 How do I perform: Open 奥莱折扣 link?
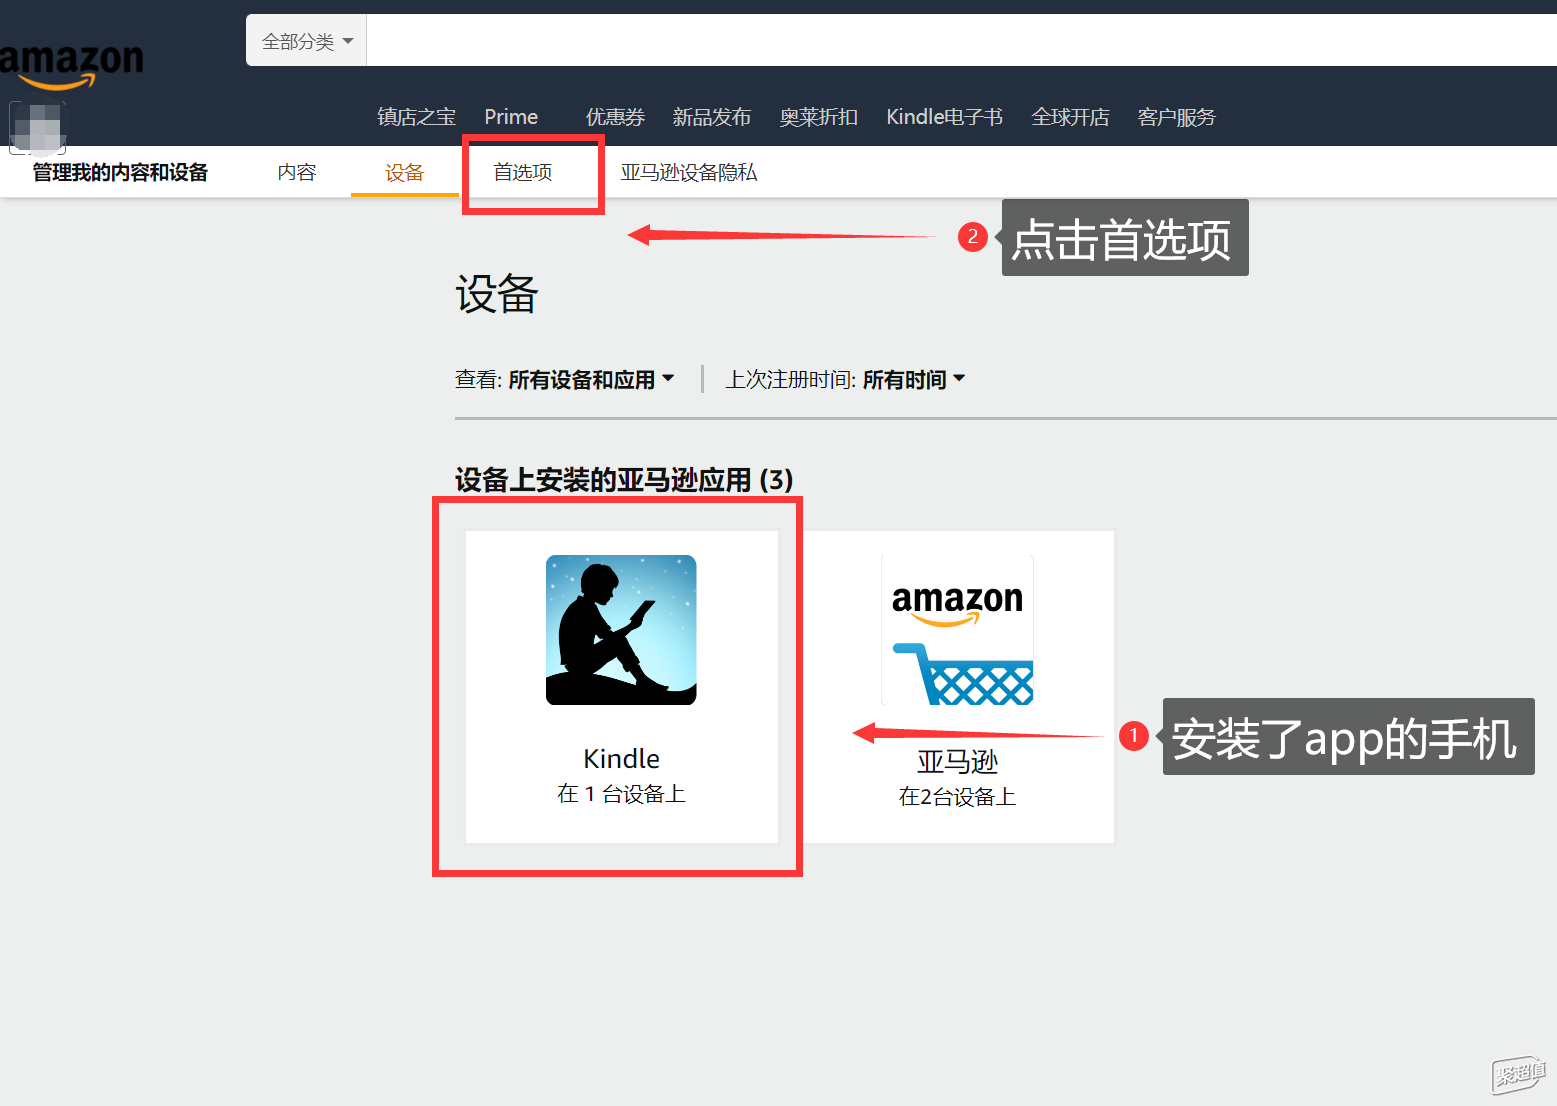tap(818, 117)
